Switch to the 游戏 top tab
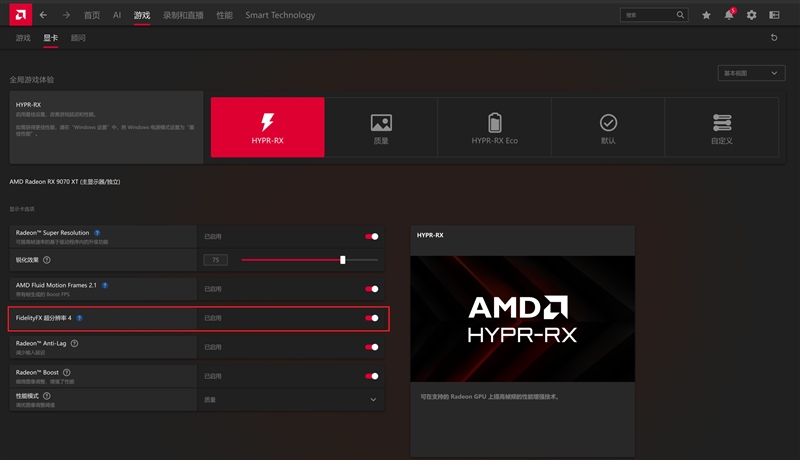The width and height of the screenshot is (800, 460). point(142,15)
